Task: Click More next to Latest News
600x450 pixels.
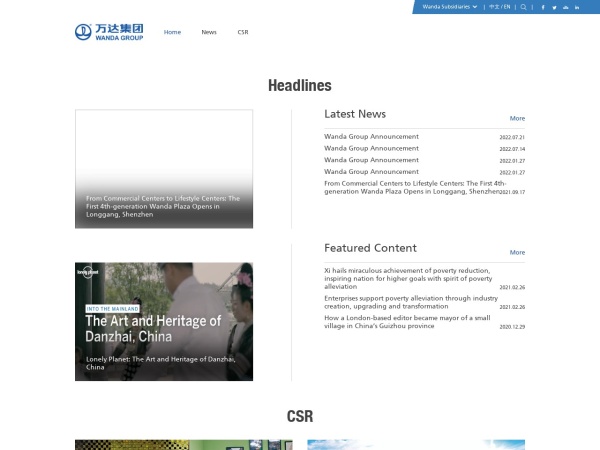Action: pyautogui.click(x=517, y=118)
